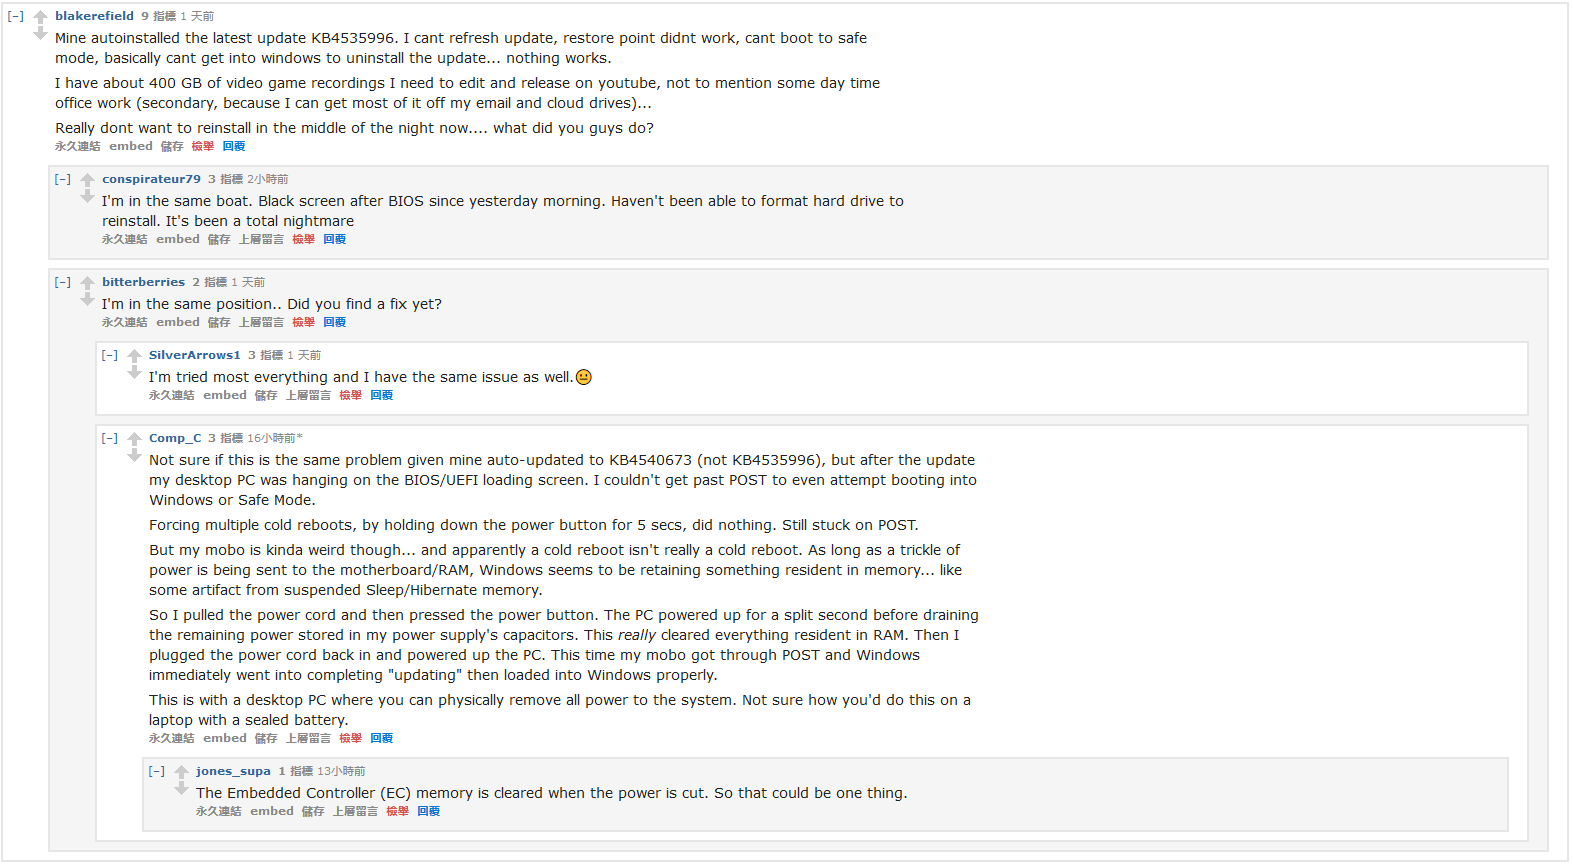Upvote conspirateur79's comment

pyautogui.click(x=88, y=179)
